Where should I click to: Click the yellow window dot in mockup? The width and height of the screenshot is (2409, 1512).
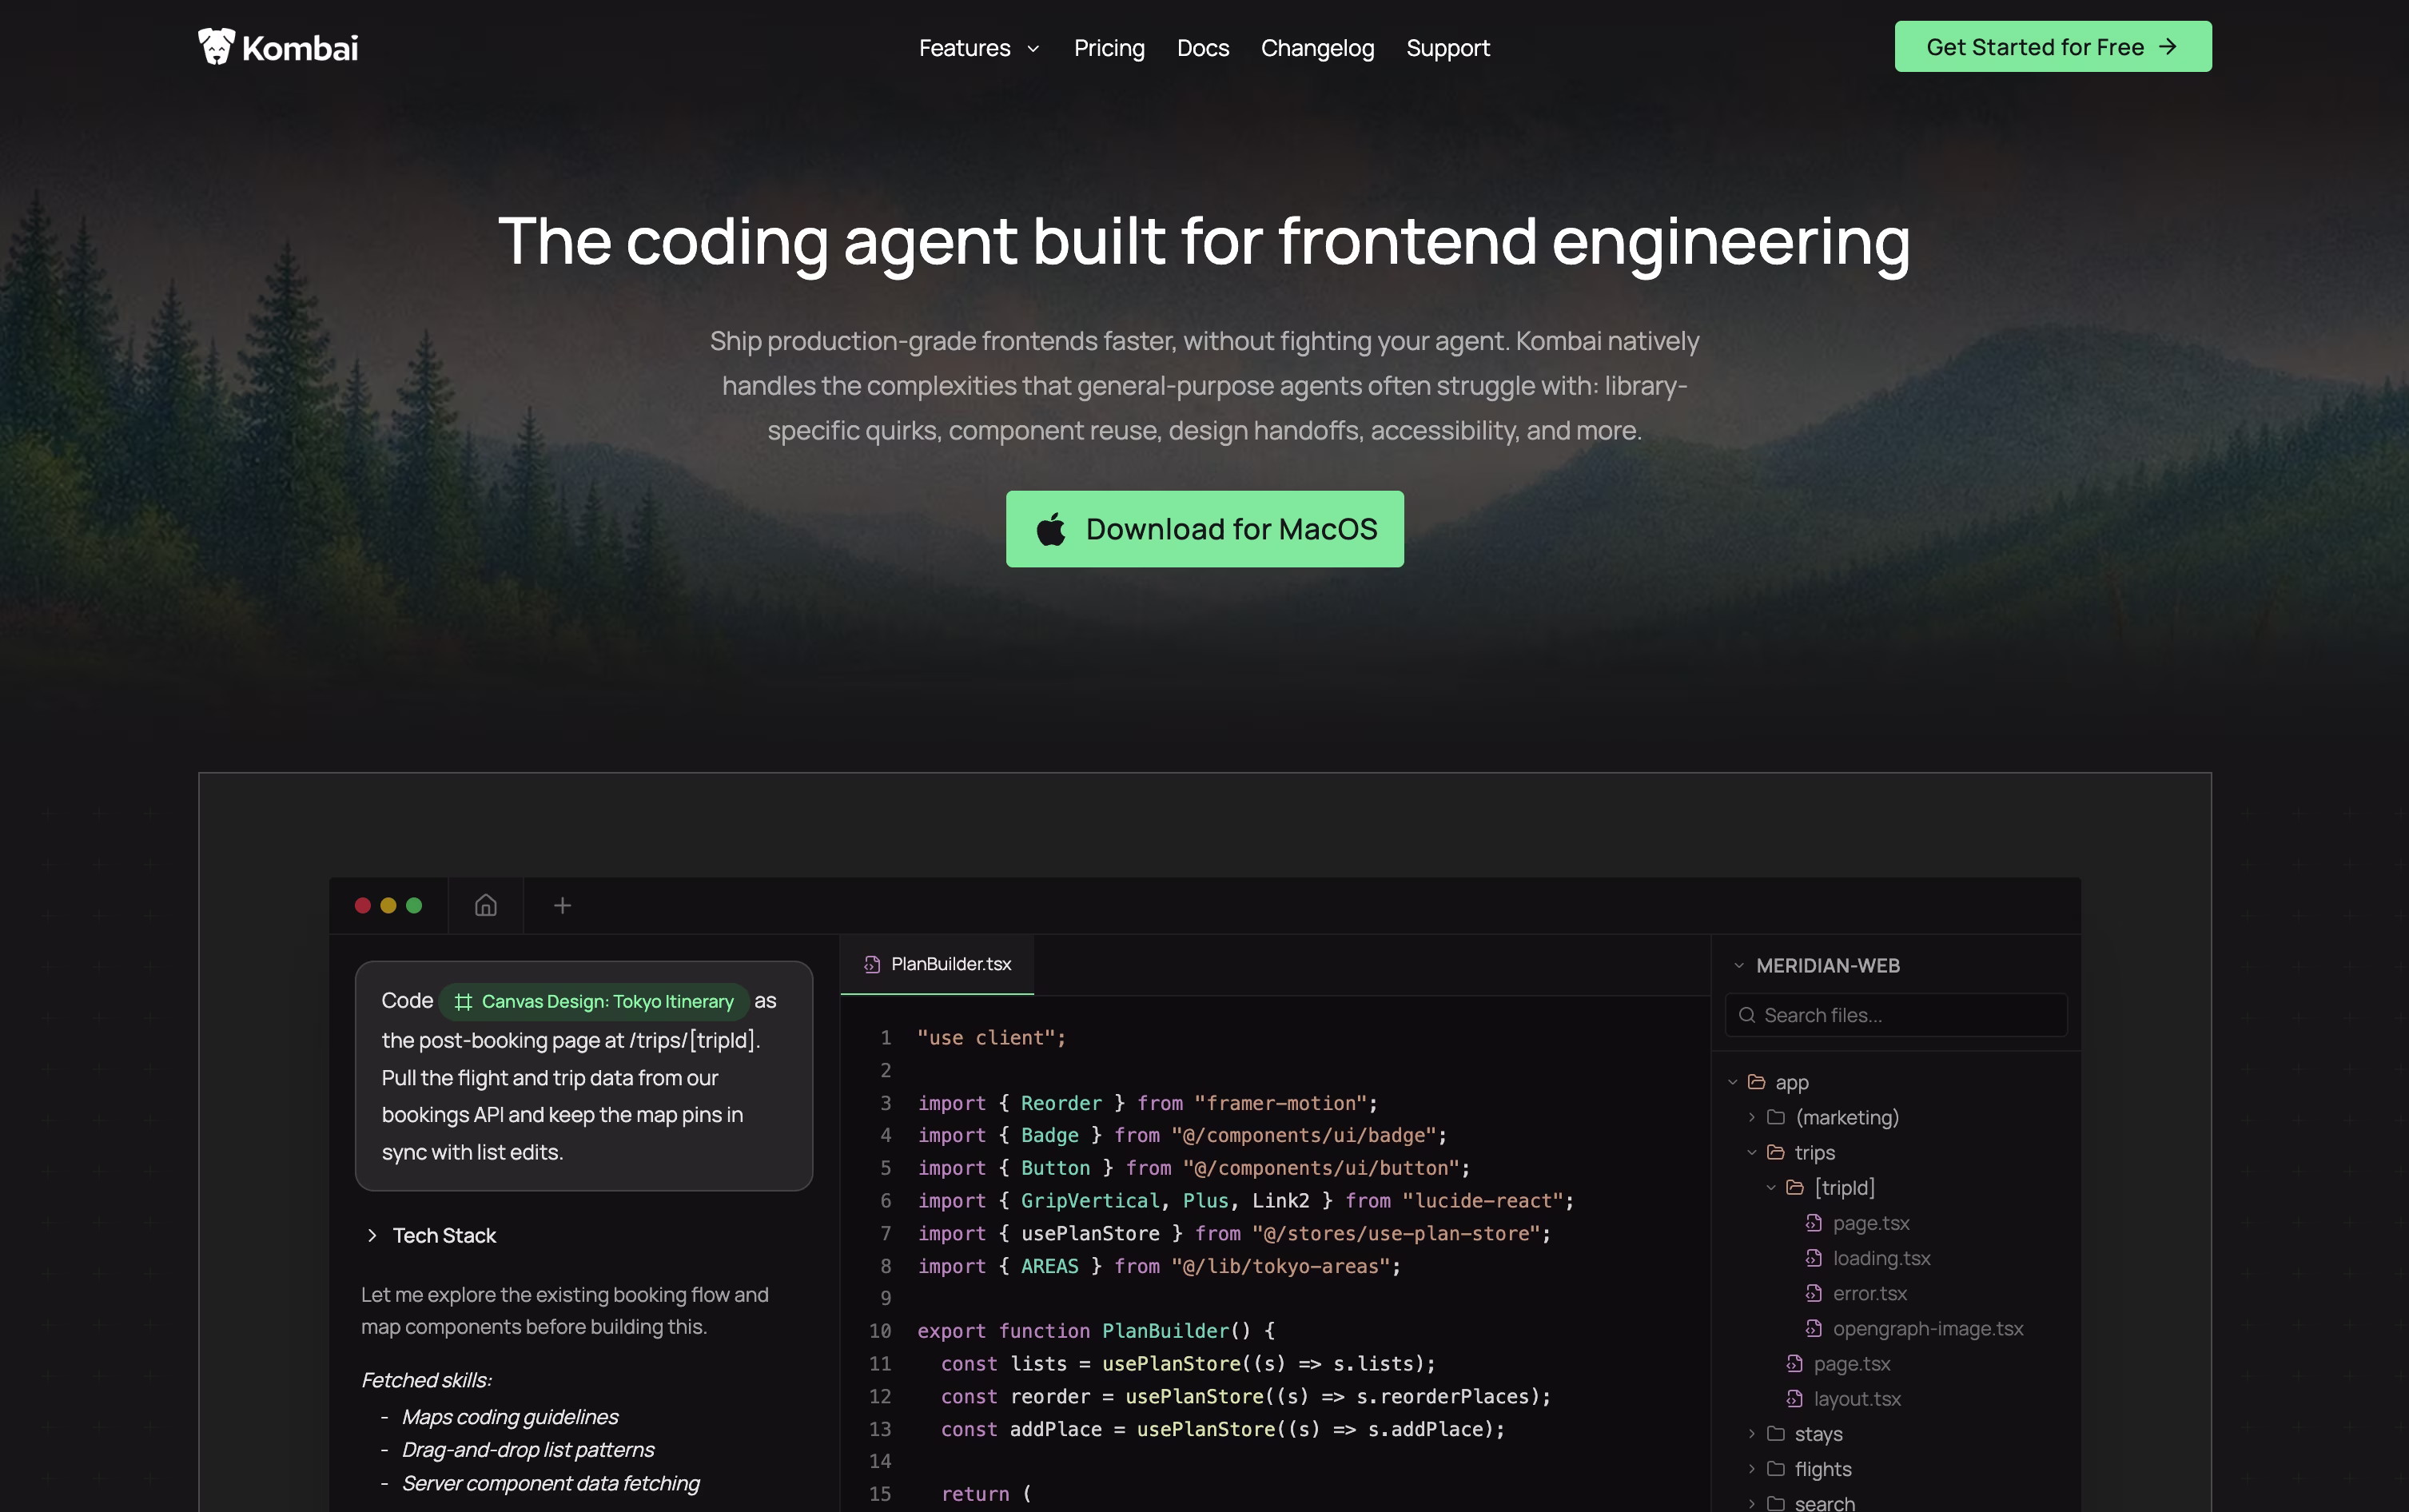click(x=388, y=905)
